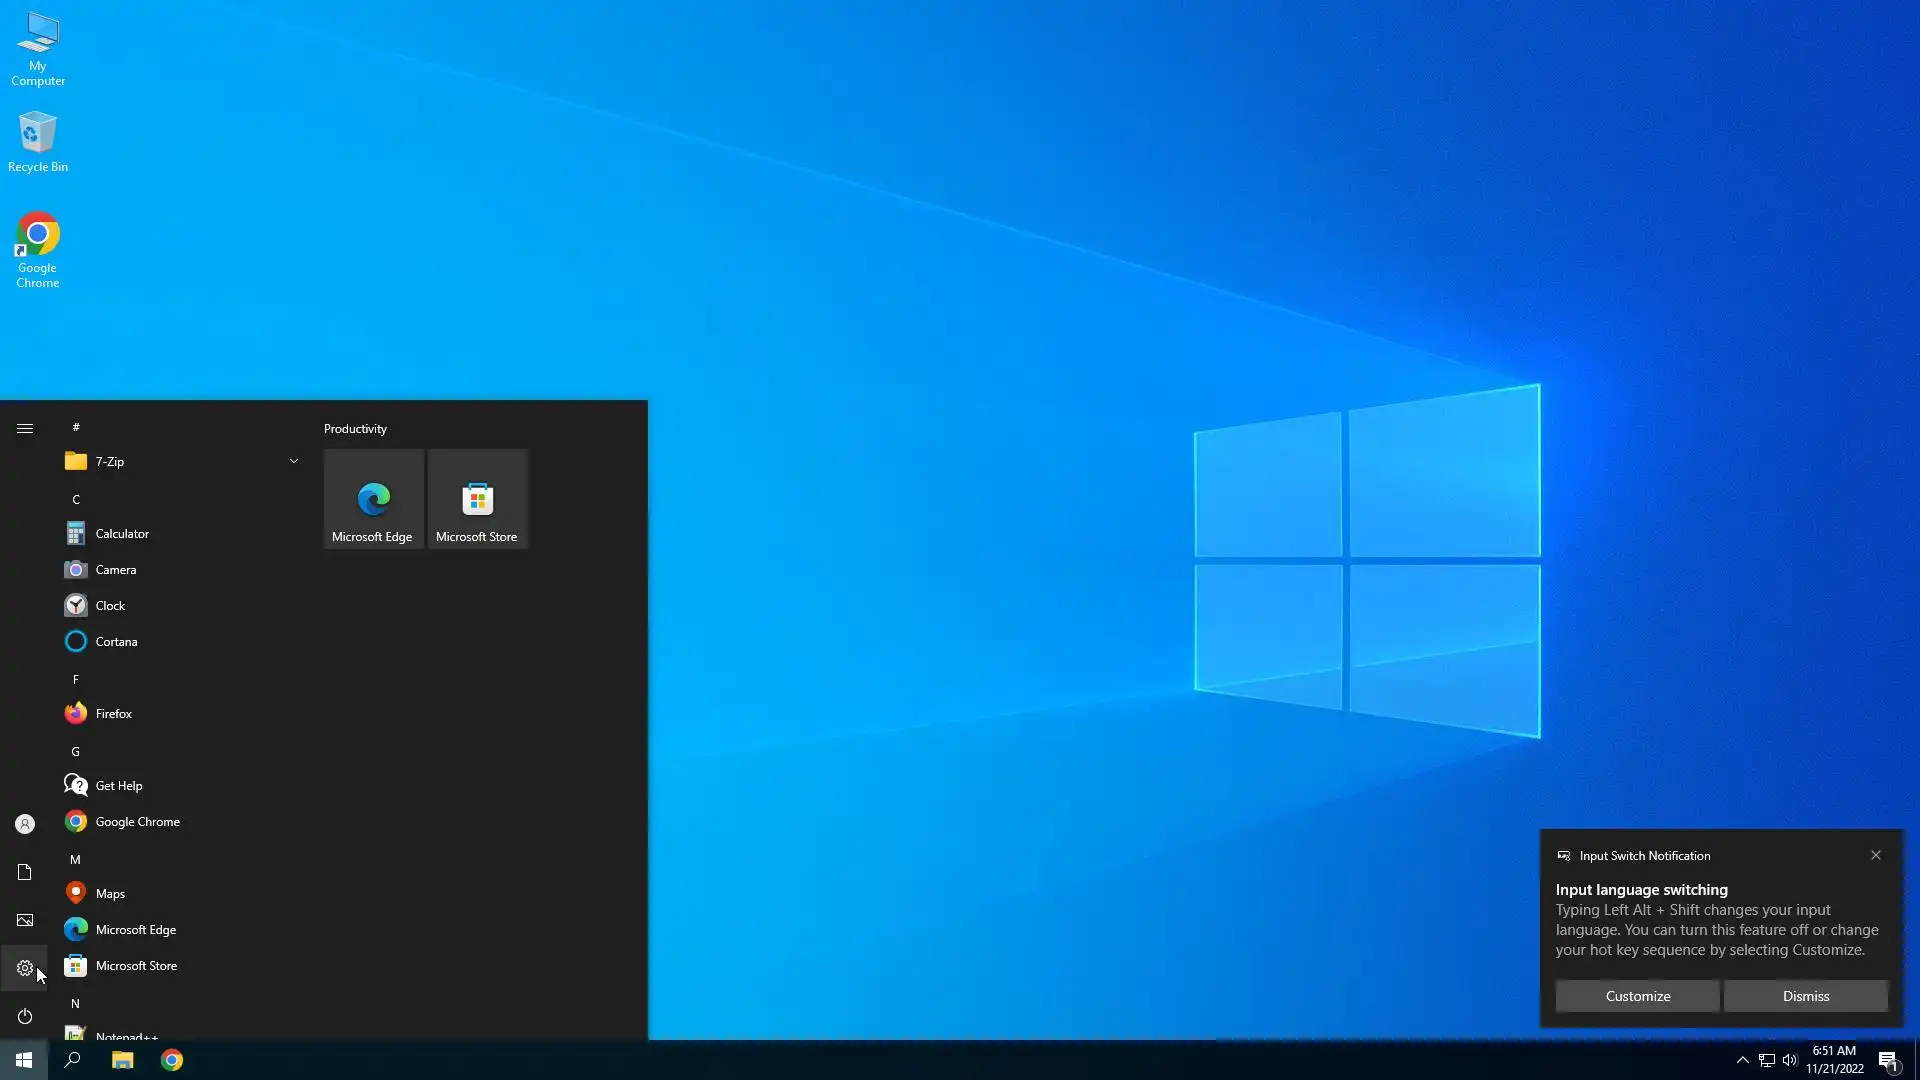This screenshot has height=1080, width=1920.
Task: Show hidden system tray icons
Action: pos(1742,1060)
